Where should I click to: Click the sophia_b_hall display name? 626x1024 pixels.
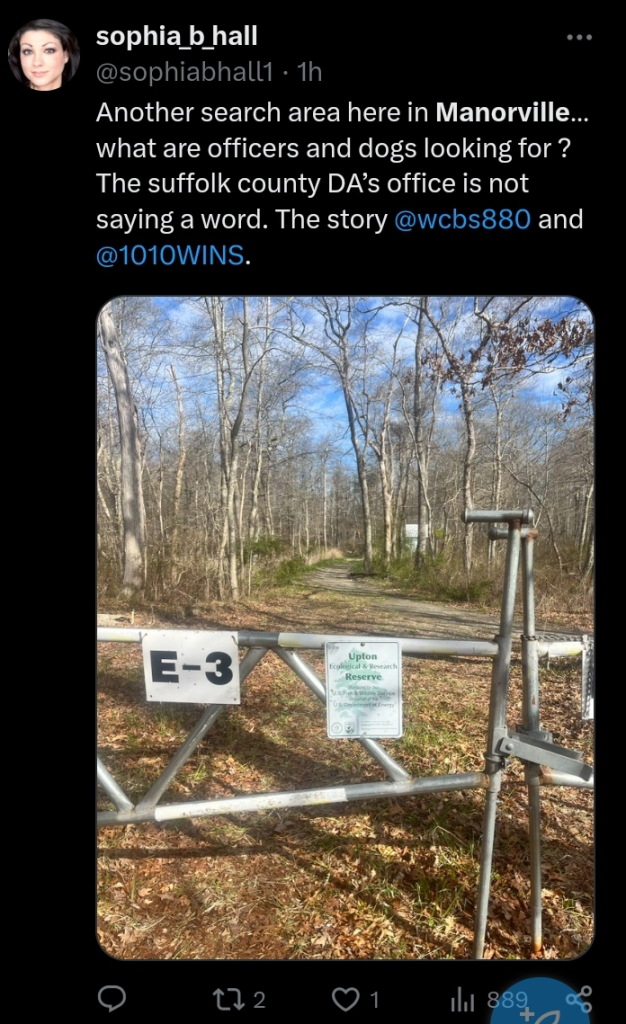(x=177, y=37)
